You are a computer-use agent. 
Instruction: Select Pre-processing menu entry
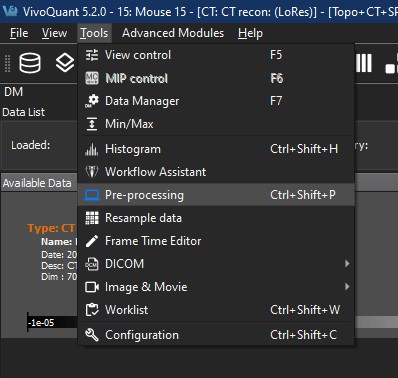[216, 195]
